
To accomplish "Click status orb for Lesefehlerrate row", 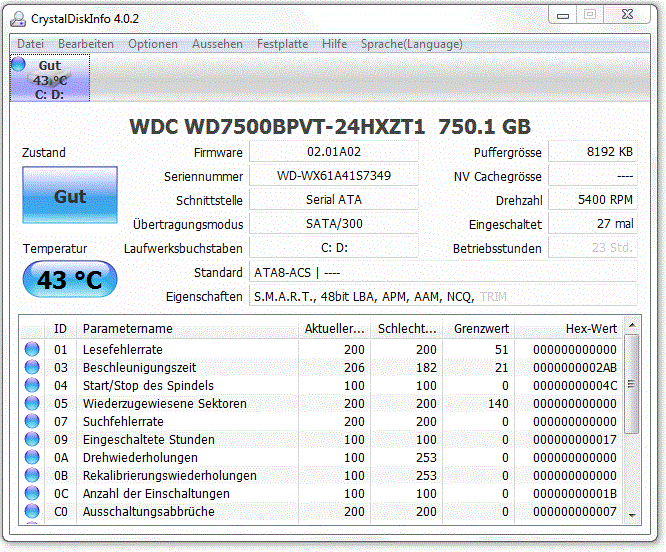I will 32,349.
